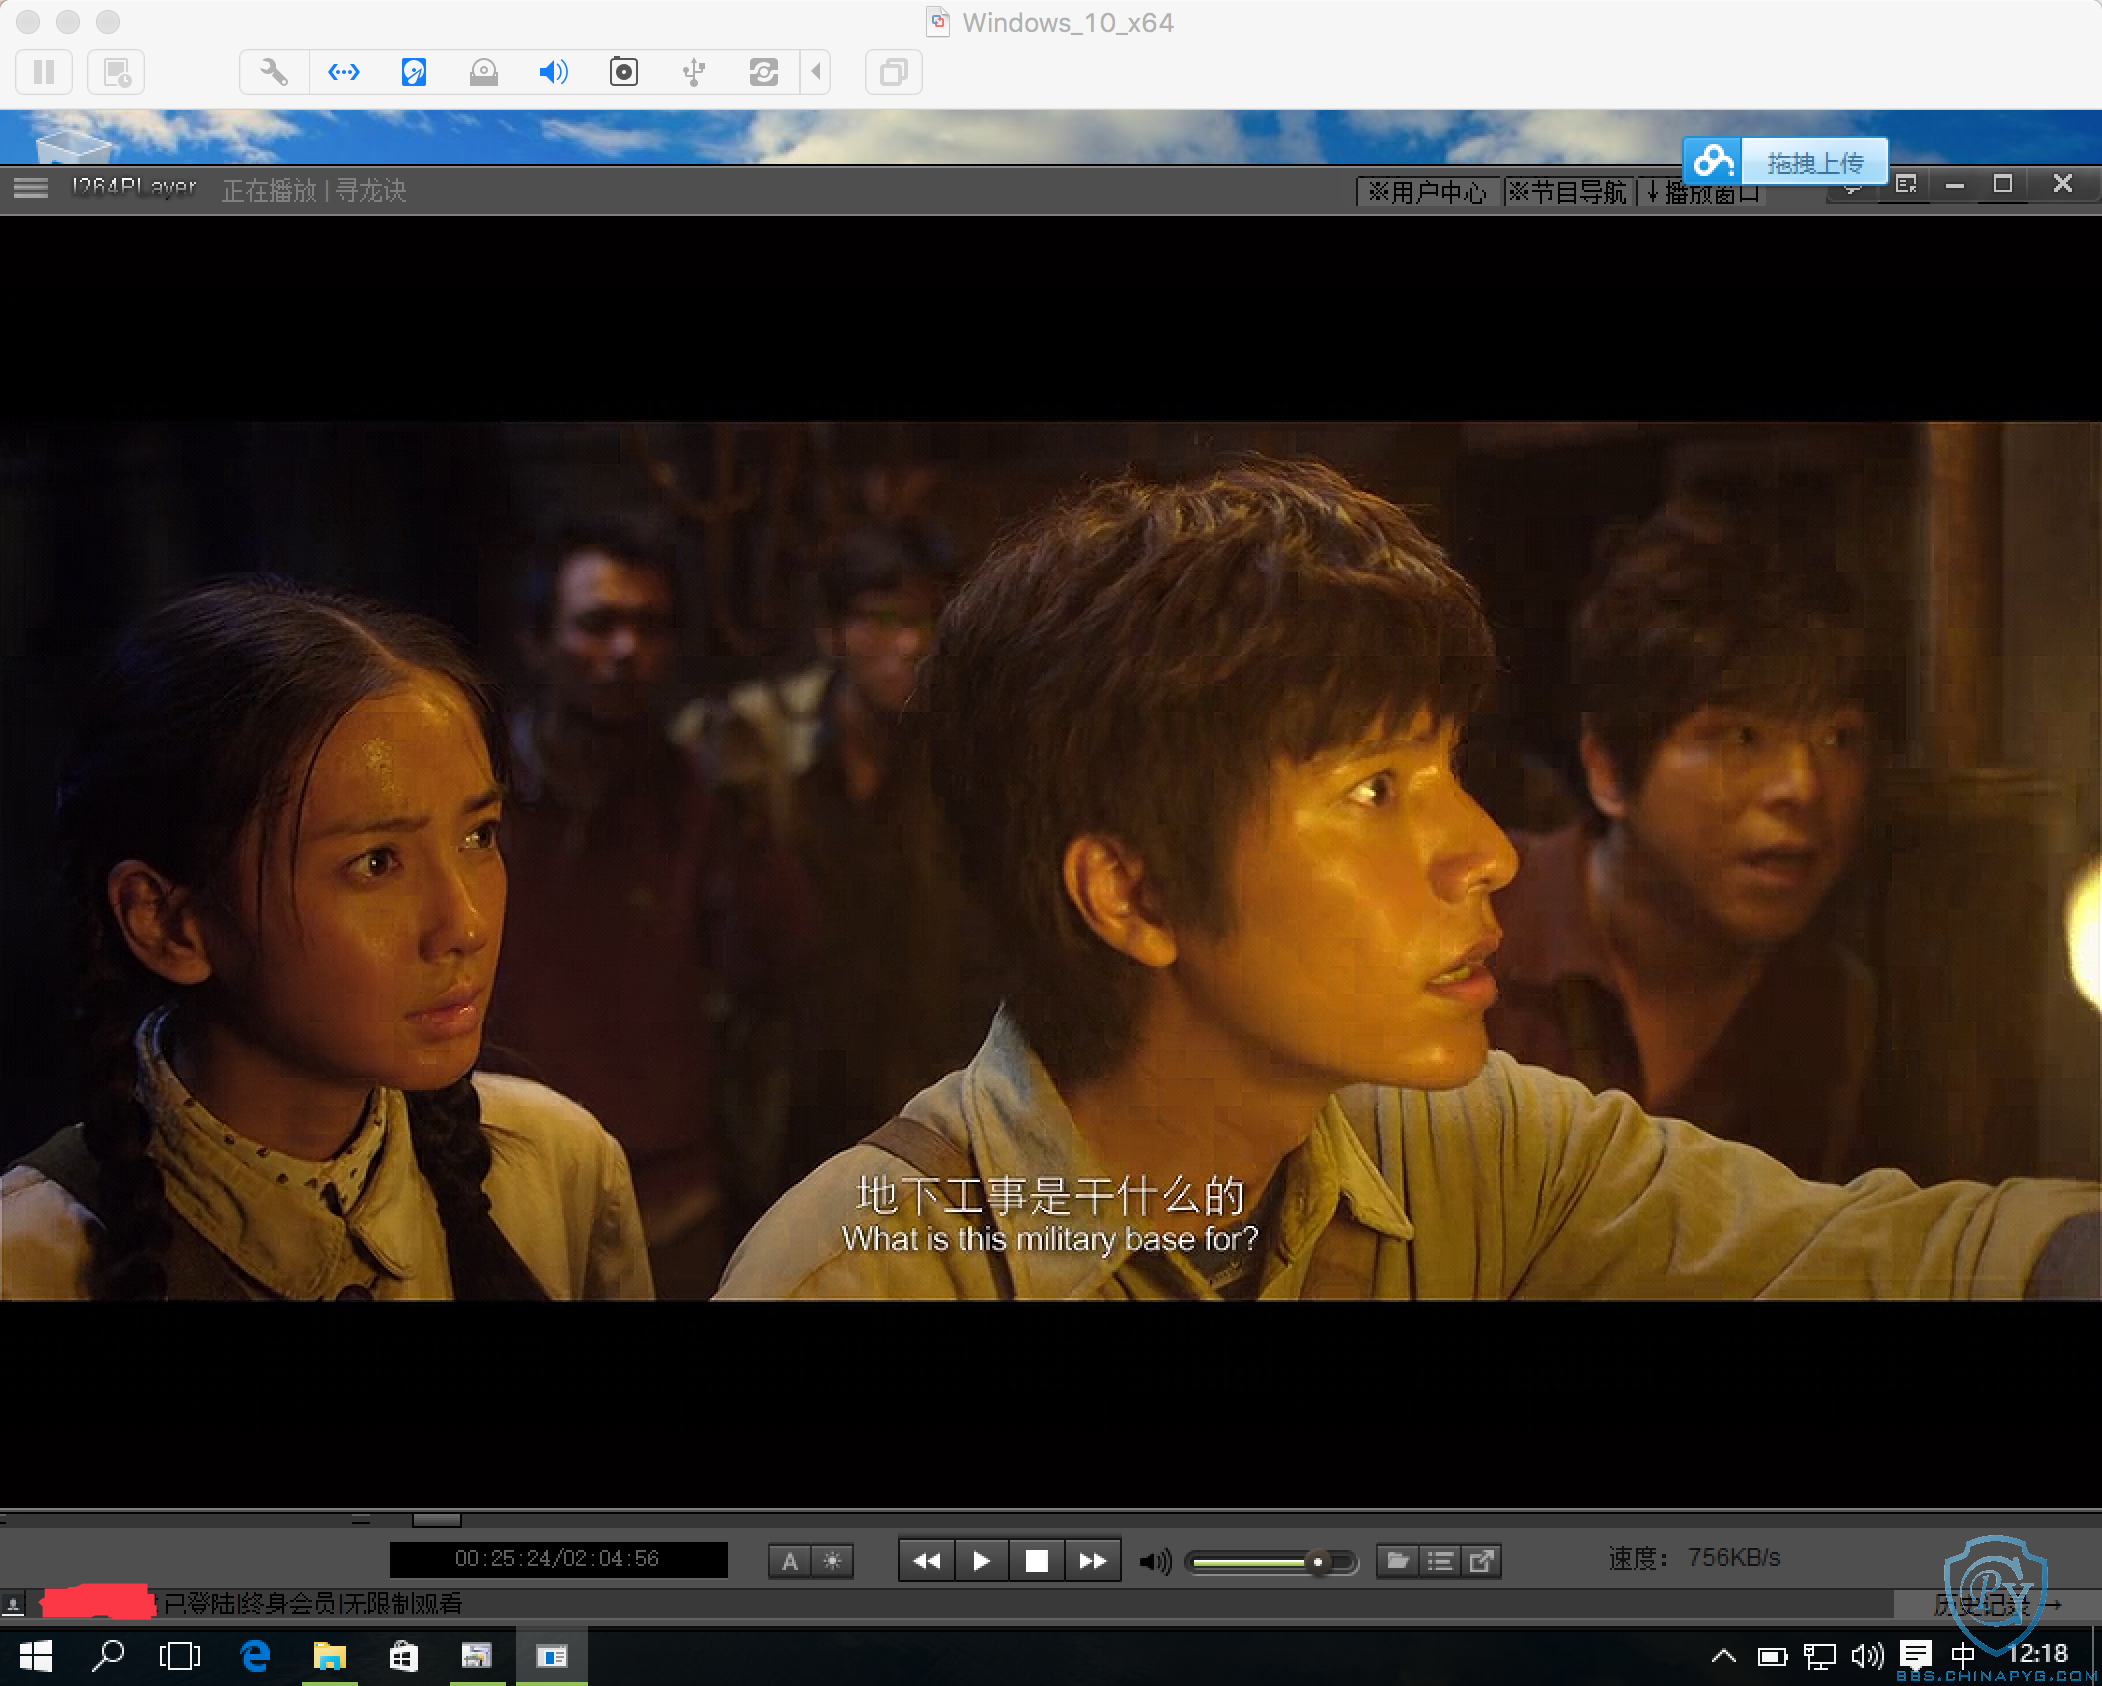Show the playlist list icon
Viewport: 2102px width, 1686px height.
[x=1440, y=1560]
